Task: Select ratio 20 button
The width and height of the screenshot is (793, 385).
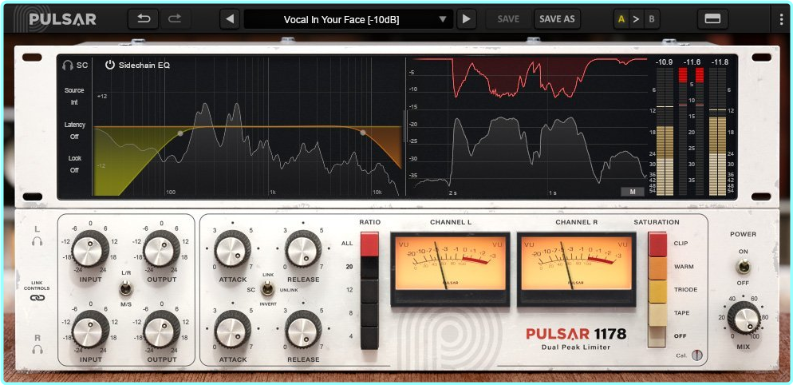Action: click(x=369, y=267)
